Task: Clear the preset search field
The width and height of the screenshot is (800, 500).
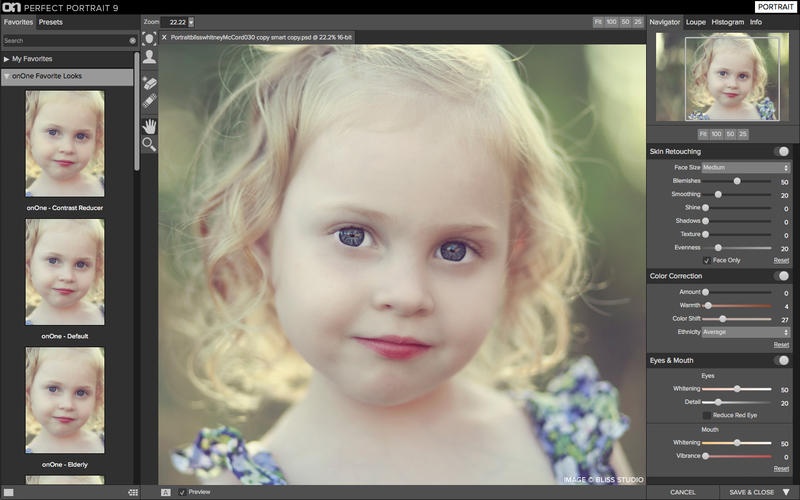Action: (133, 40)
